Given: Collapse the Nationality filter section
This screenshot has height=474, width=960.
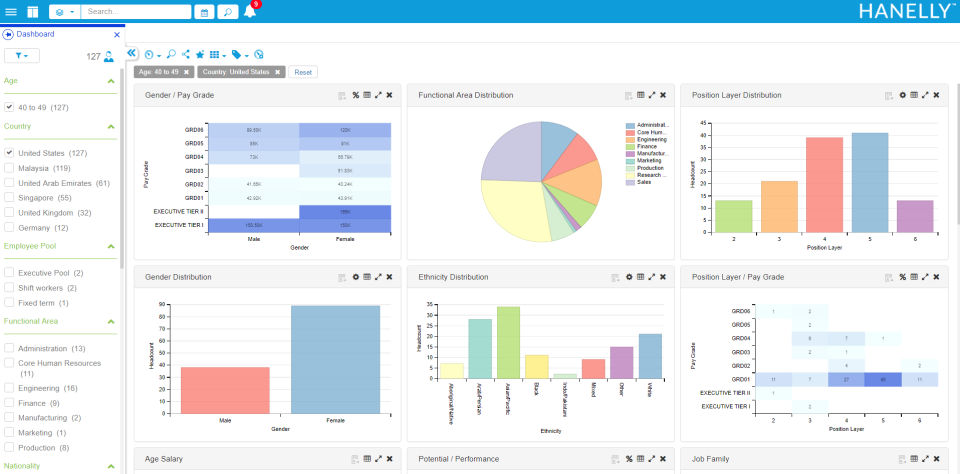Looking at the screenshot, I should (x=111, y=466).
